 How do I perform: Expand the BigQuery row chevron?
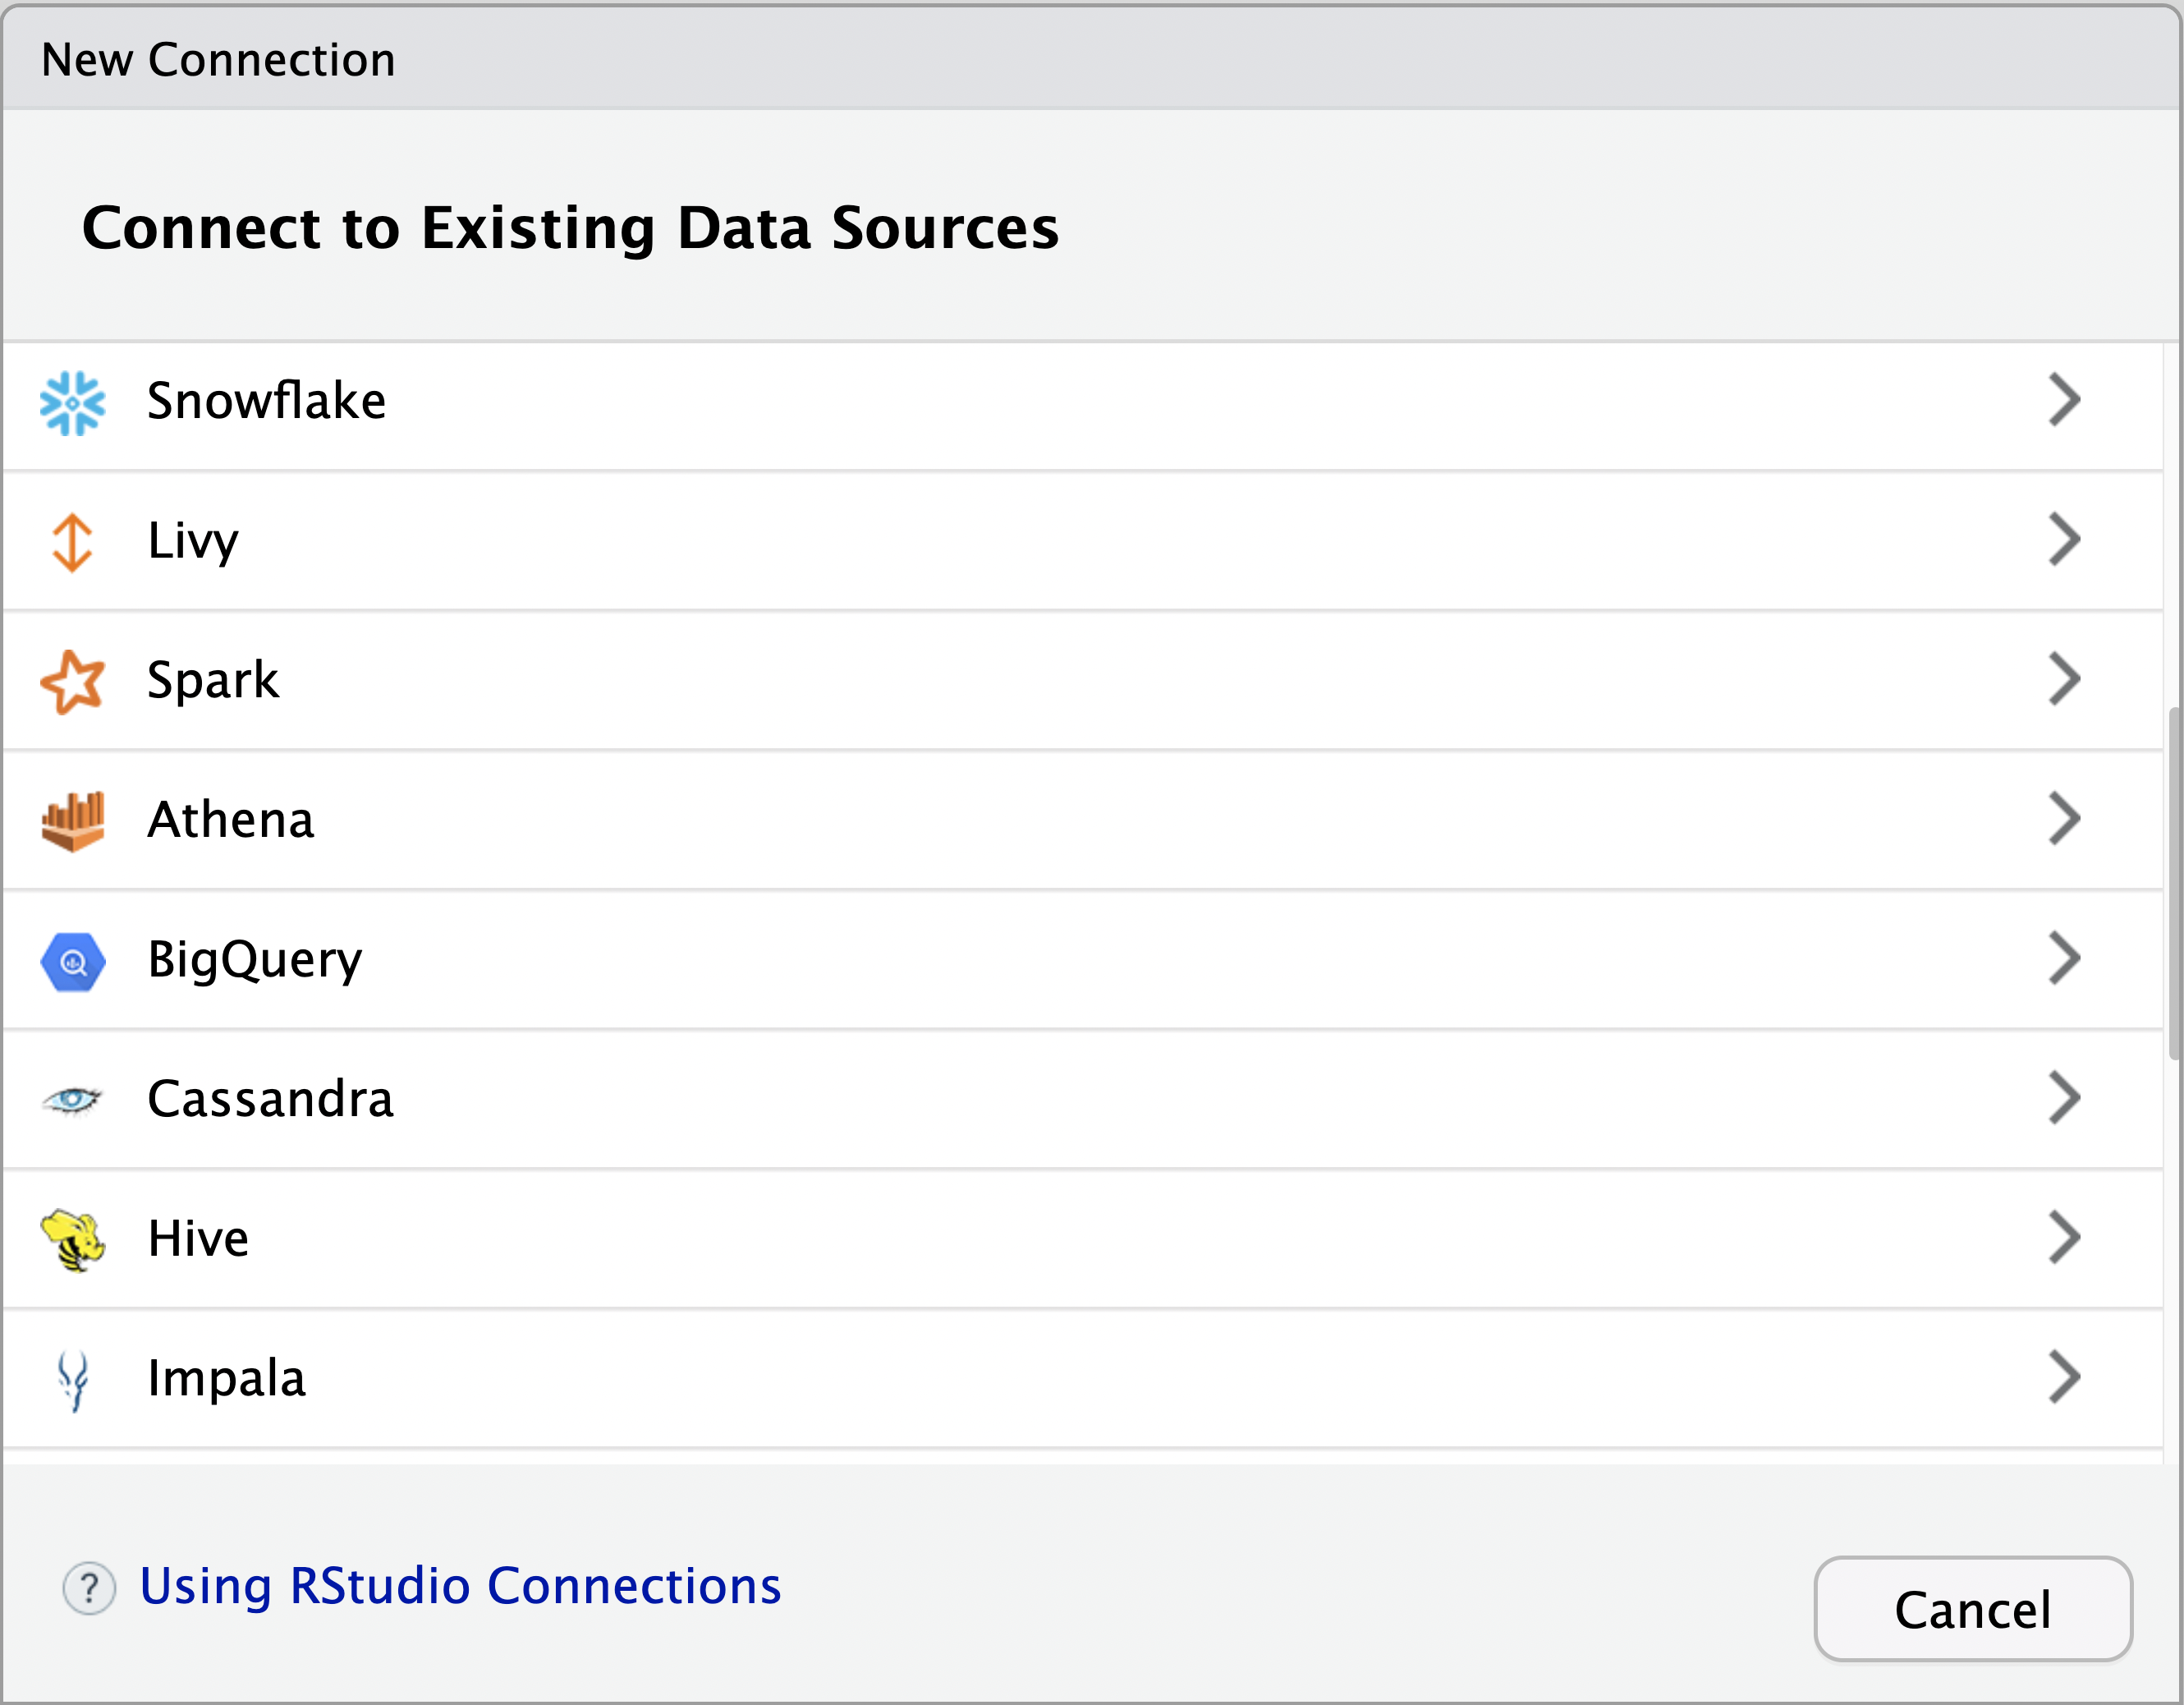pos(2064,958)
